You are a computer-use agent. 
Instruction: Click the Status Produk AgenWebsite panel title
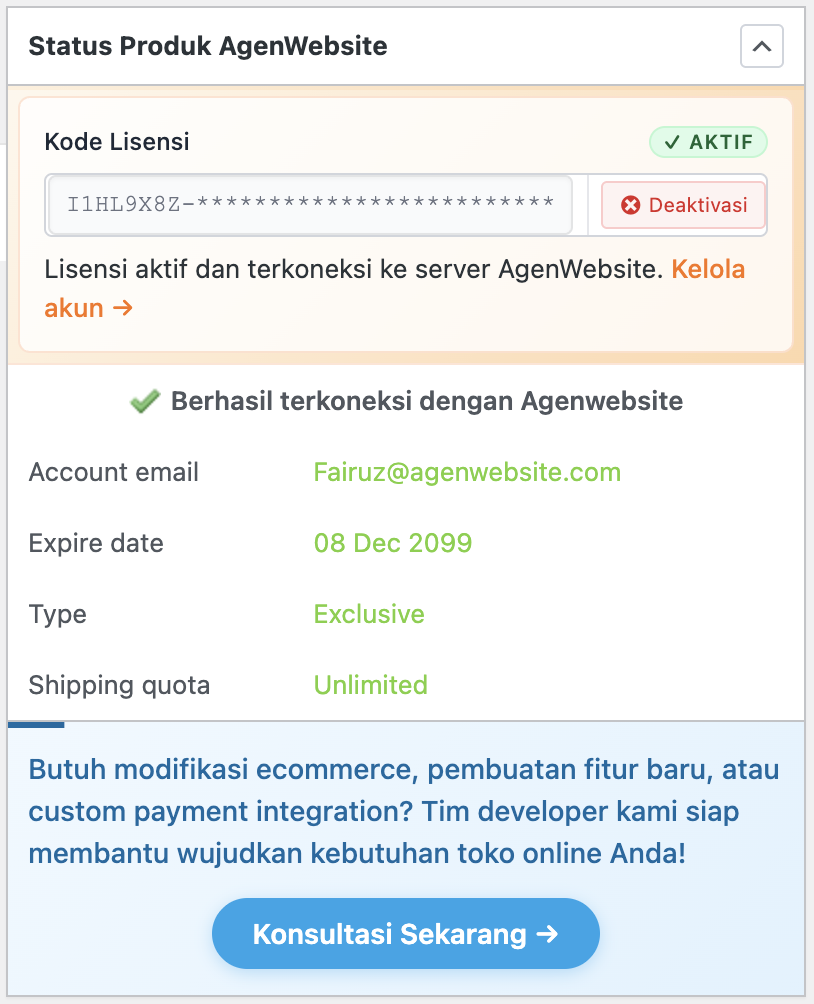[x=208, y=46]
